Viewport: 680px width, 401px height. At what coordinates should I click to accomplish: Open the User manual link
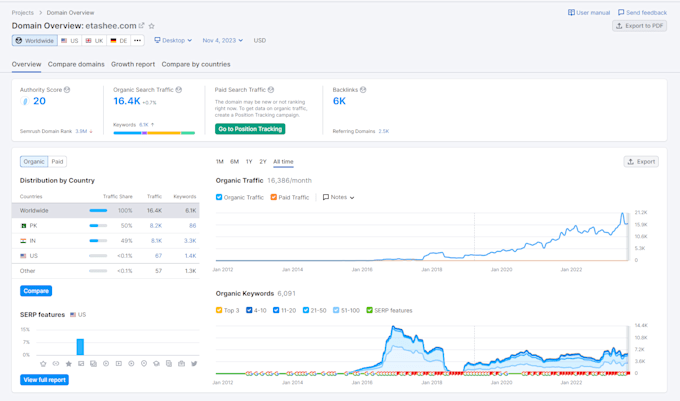pos(589,13)
